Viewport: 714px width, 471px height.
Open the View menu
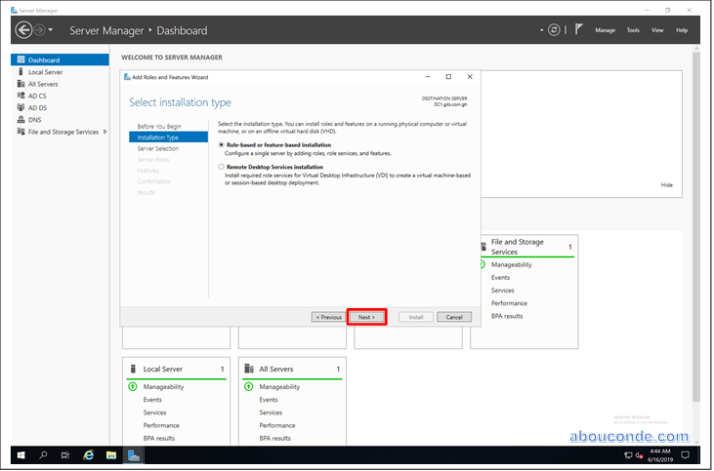(x=658, y=30)
